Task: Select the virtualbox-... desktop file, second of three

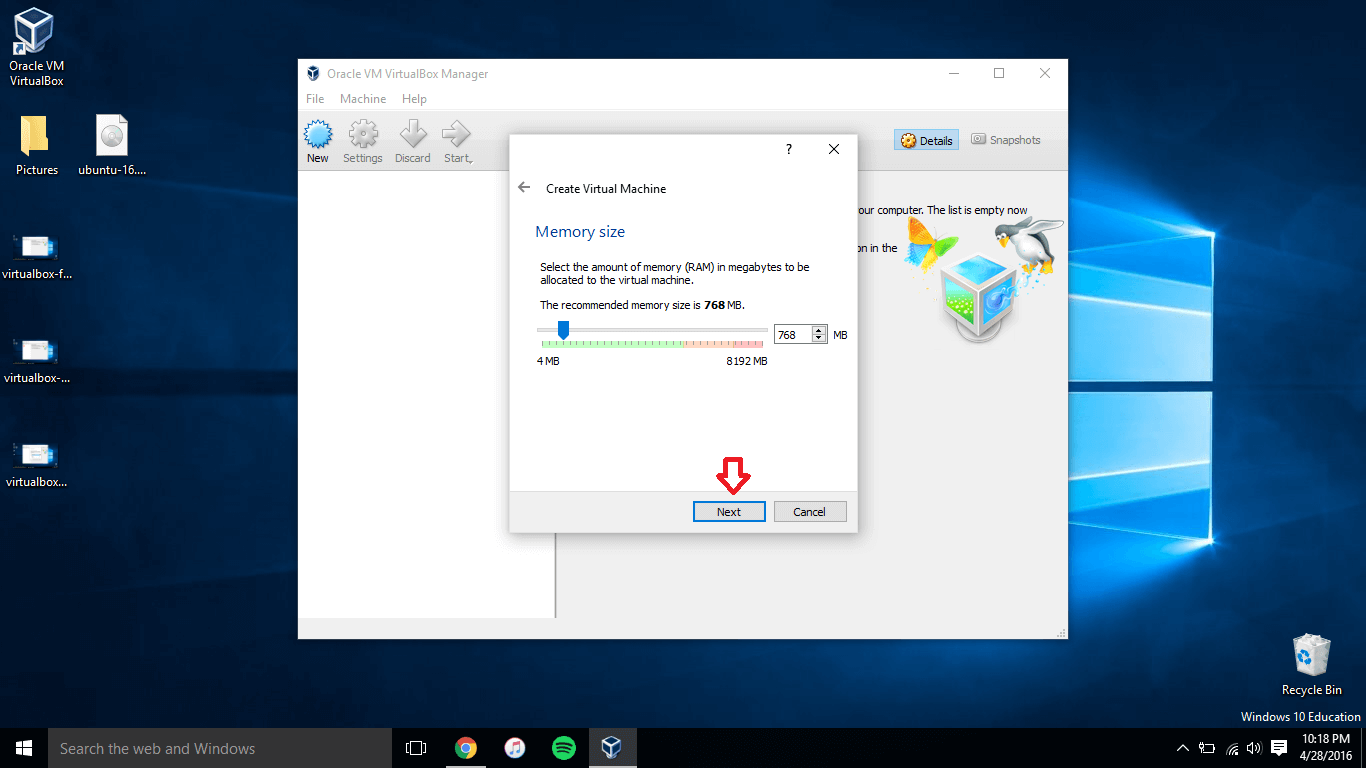Action: (37, 360)
